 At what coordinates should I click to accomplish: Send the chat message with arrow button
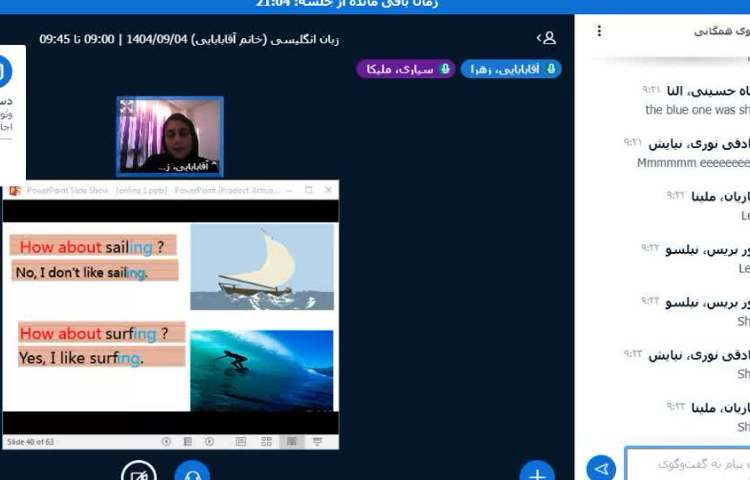pyautogui.click(x=601, y=468)
